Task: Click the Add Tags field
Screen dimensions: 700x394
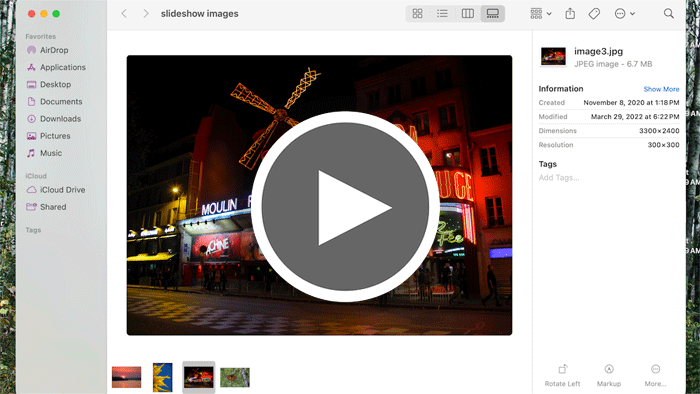Action: (x=558, y=178)
